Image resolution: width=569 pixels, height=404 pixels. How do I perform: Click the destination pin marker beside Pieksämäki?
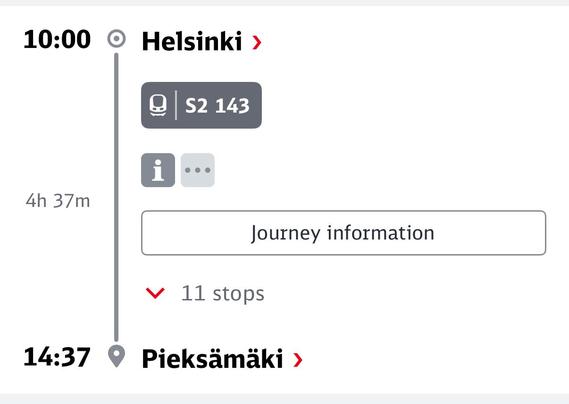pos(116,356)
